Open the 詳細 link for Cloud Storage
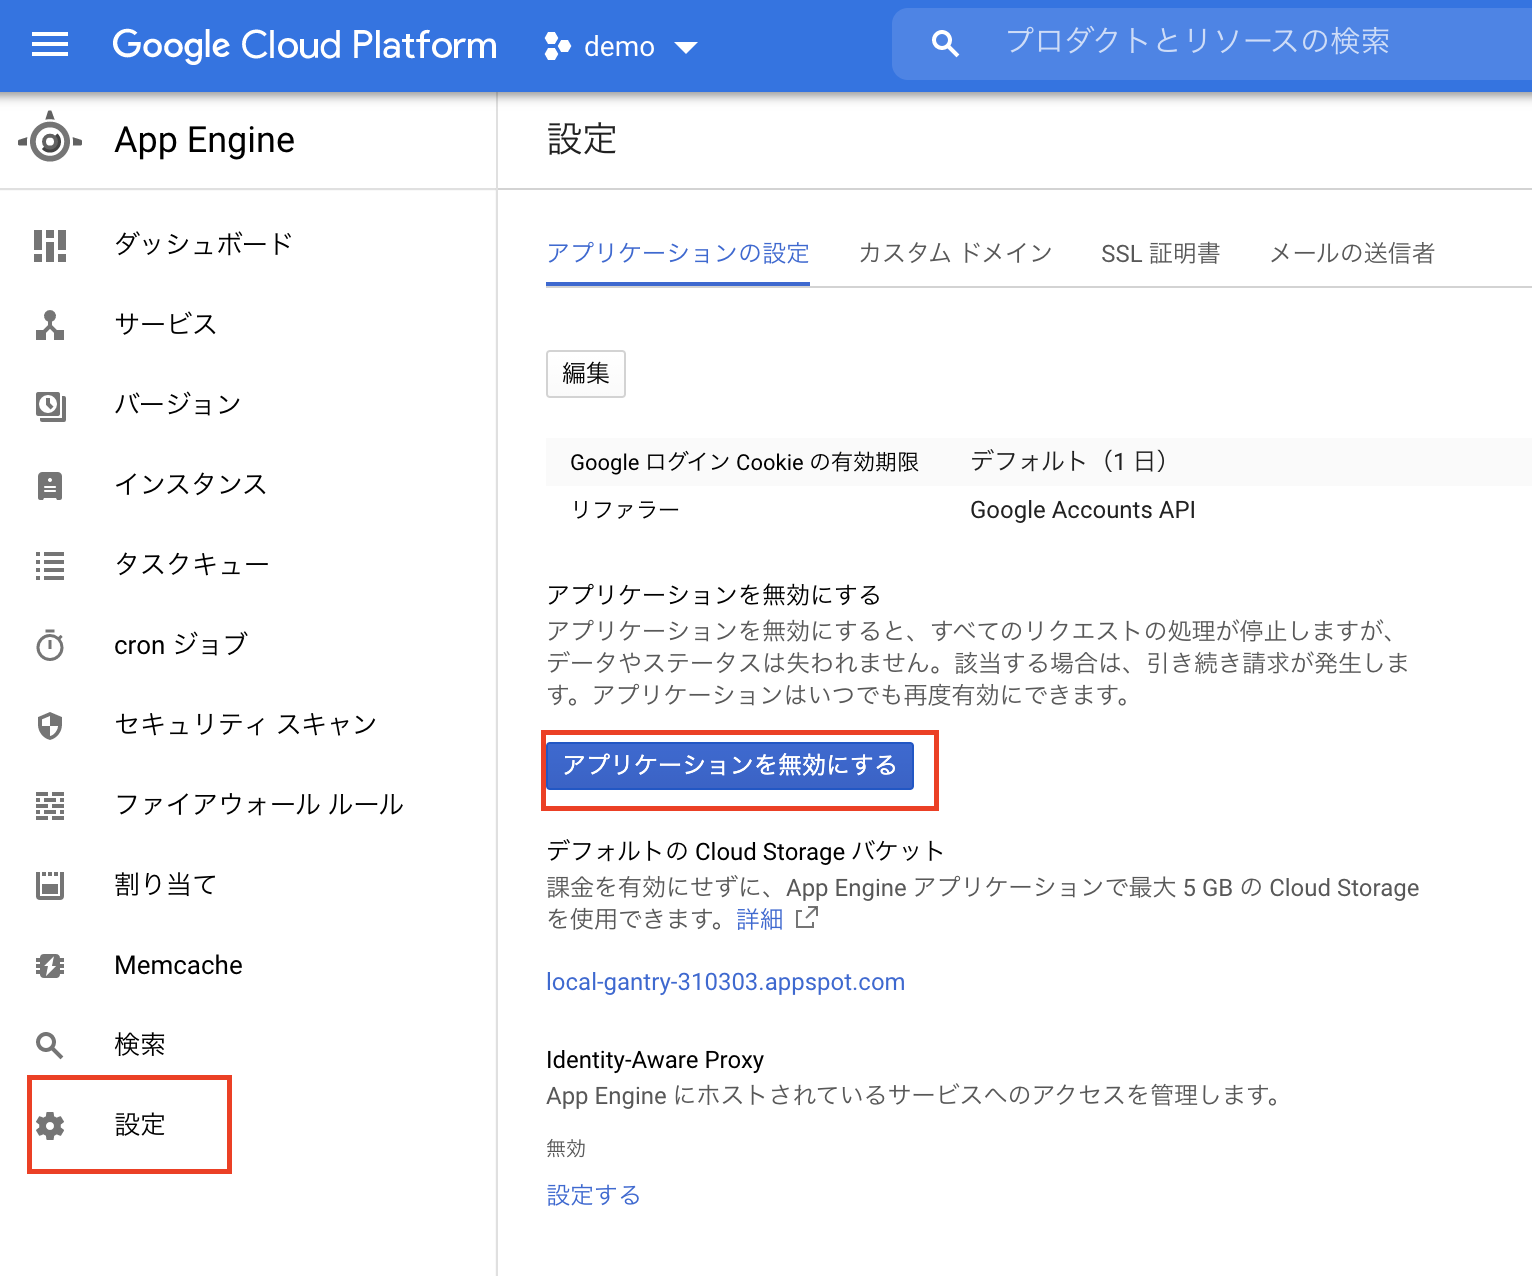Screen dimensions: 1532x1276 [x=760, y=919]
